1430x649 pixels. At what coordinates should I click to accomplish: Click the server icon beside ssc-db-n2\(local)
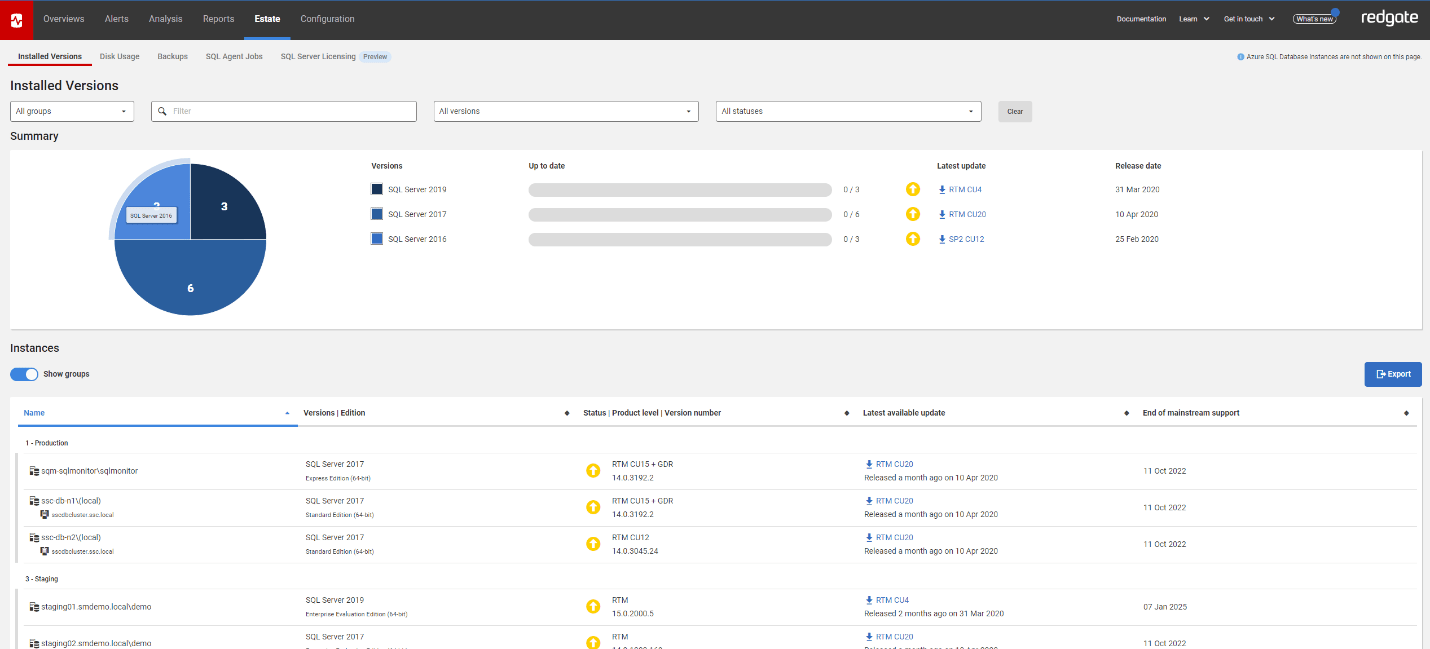click(x=34, y=537)
